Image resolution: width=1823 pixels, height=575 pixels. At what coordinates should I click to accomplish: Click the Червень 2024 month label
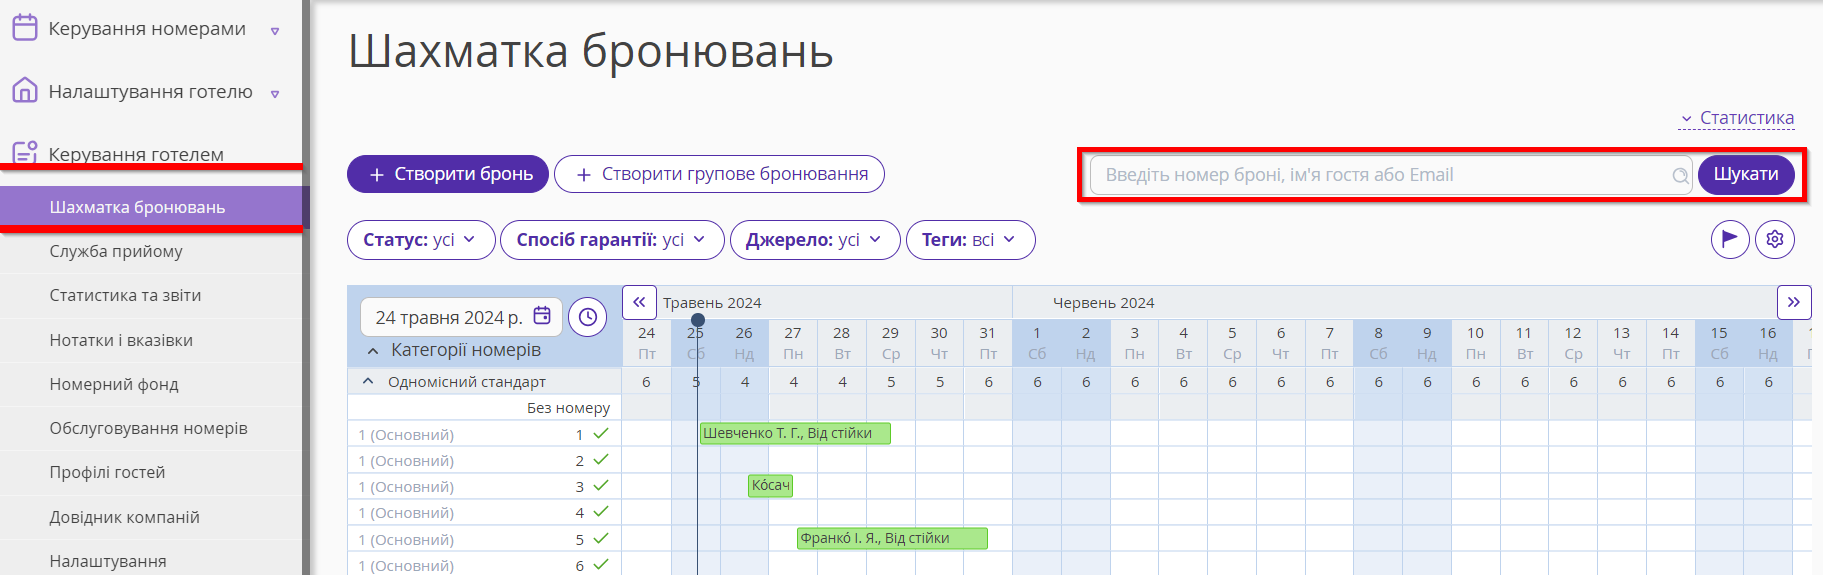point(1103,303)
